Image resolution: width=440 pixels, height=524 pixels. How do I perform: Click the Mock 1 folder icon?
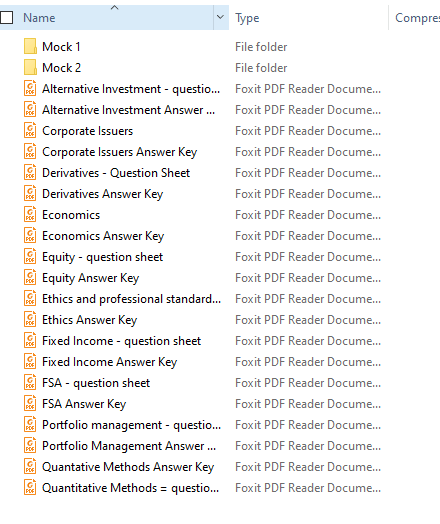pos(30,46)
